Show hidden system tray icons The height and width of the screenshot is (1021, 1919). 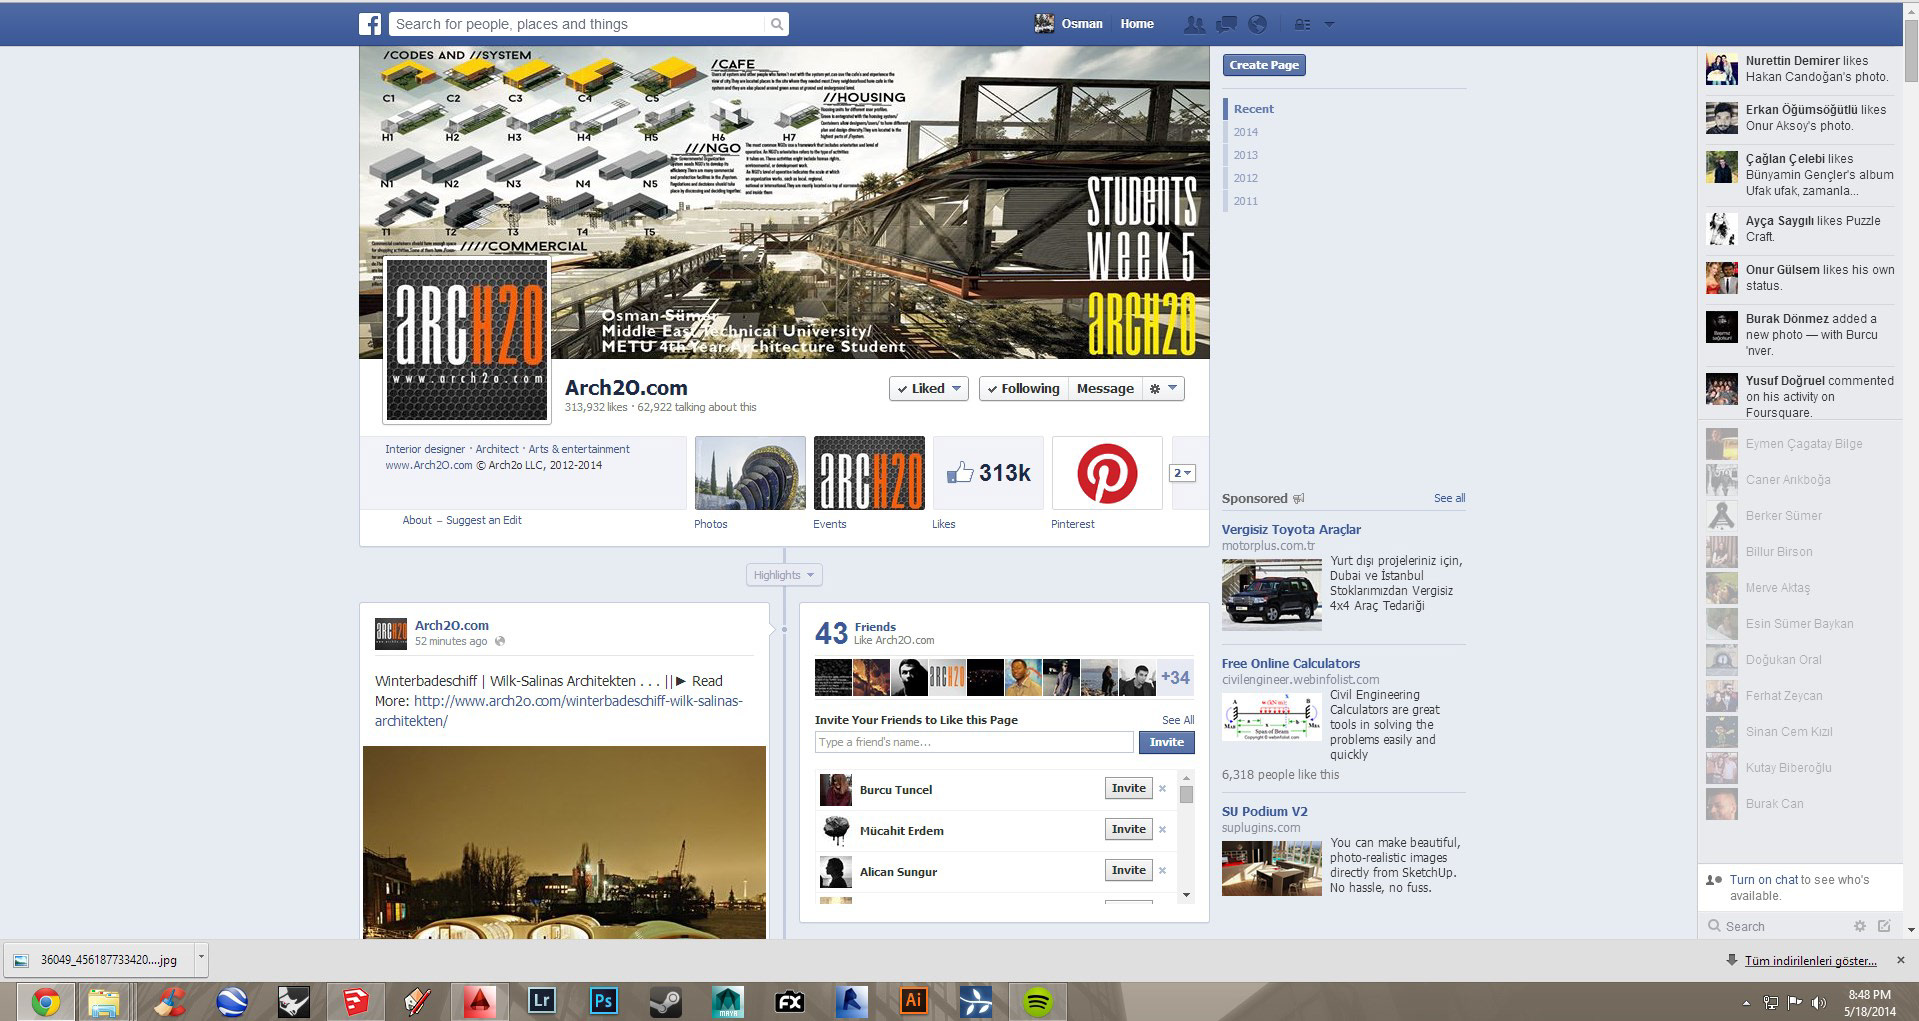1746,1003
